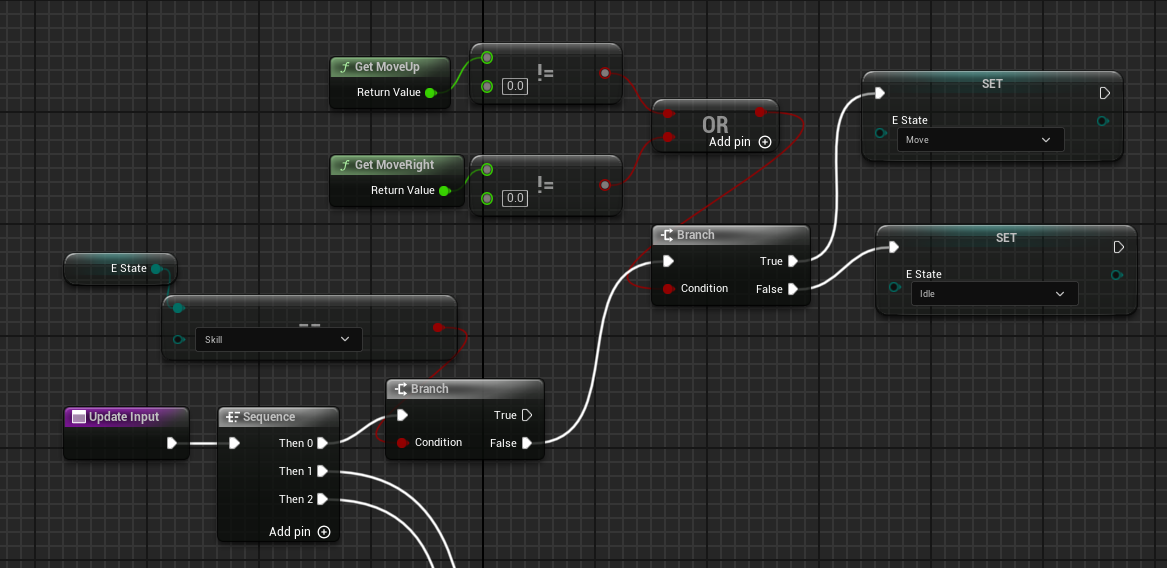Click the == node boolean output pin
The image size is (1167, 568).
click(438, 328)
